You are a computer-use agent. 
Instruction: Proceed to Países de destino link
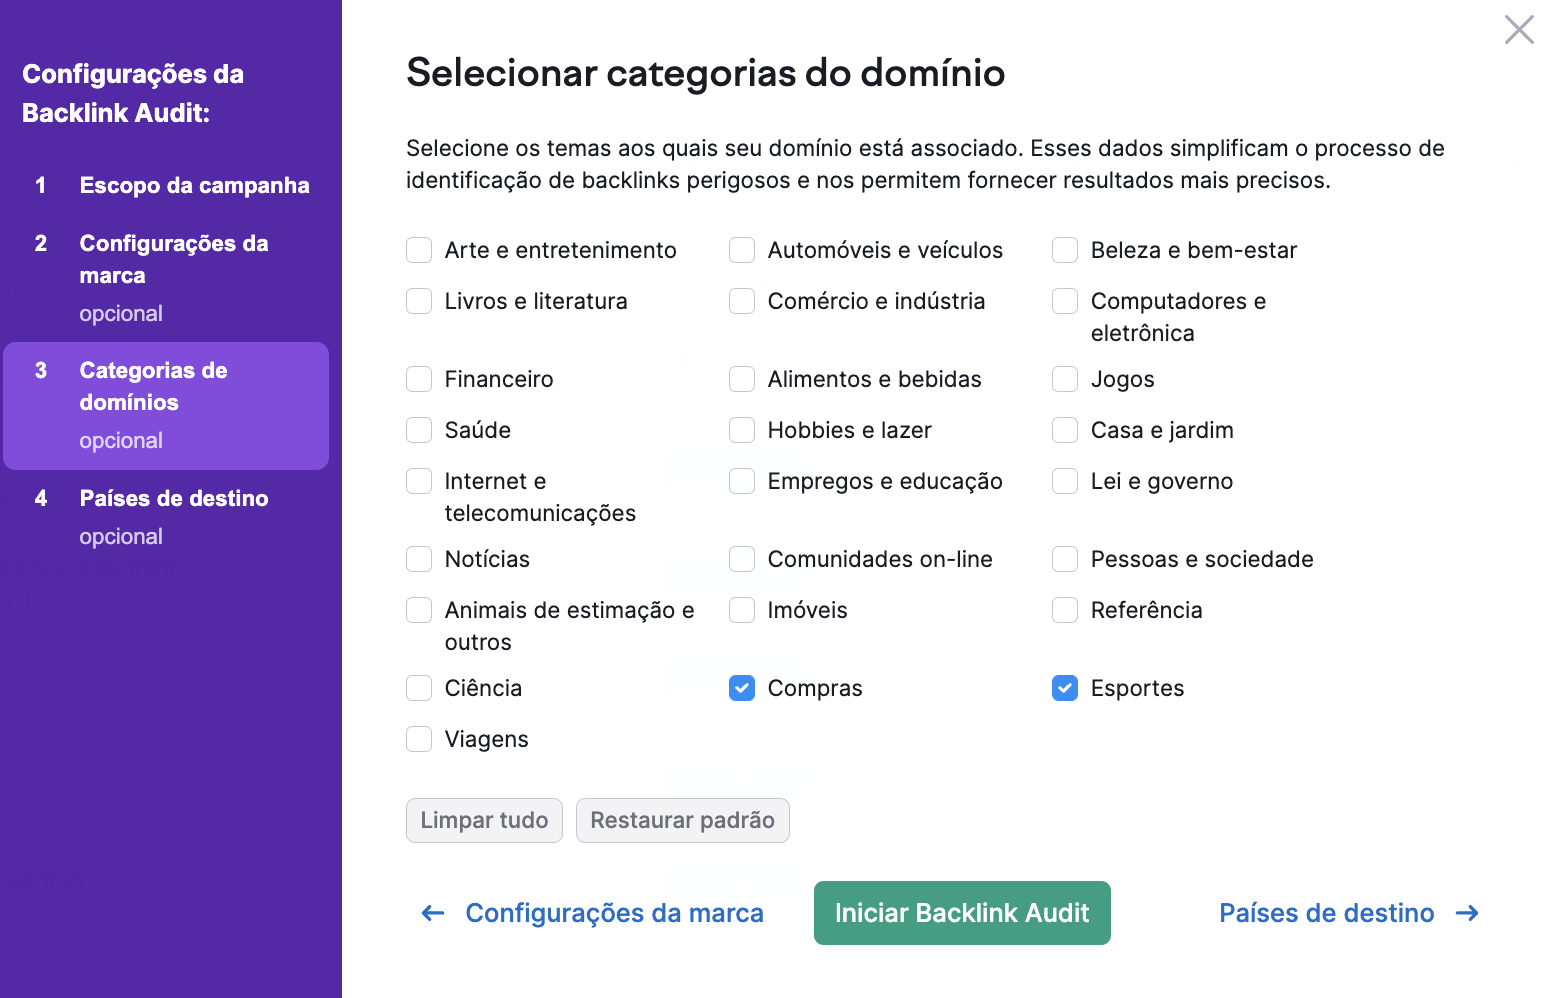coord(1326,913)
